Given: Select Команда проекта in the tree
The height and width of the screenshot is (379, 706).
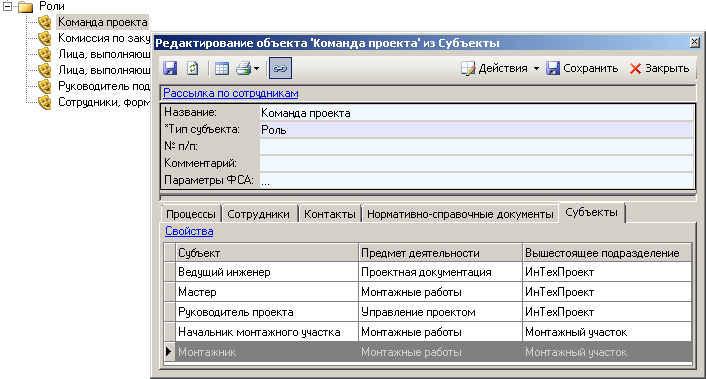Looking at the screenshot, I should point(103,22).
